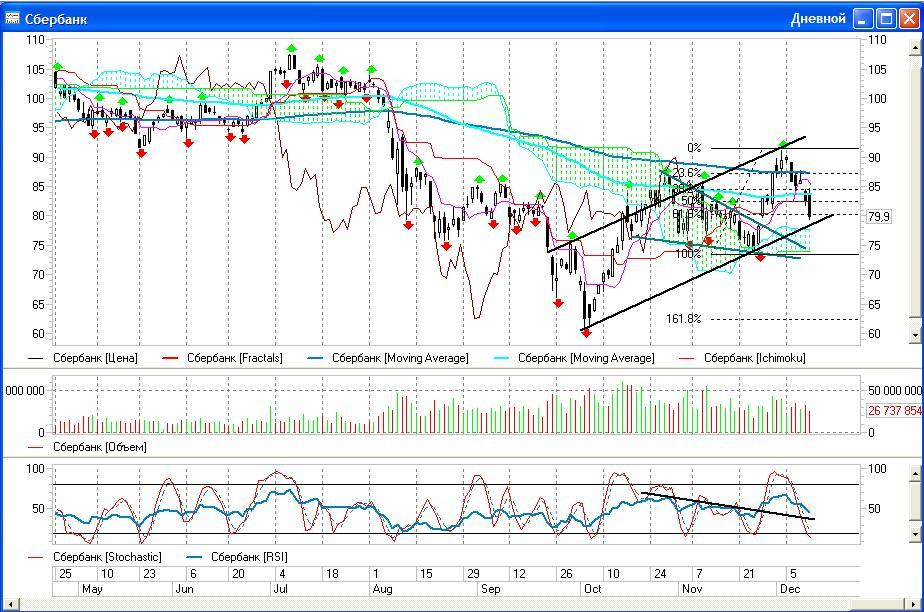This screenshot has height=612, width=924.
Task: Click the price panel scrollbar up arrow
Action: [915, 47]
